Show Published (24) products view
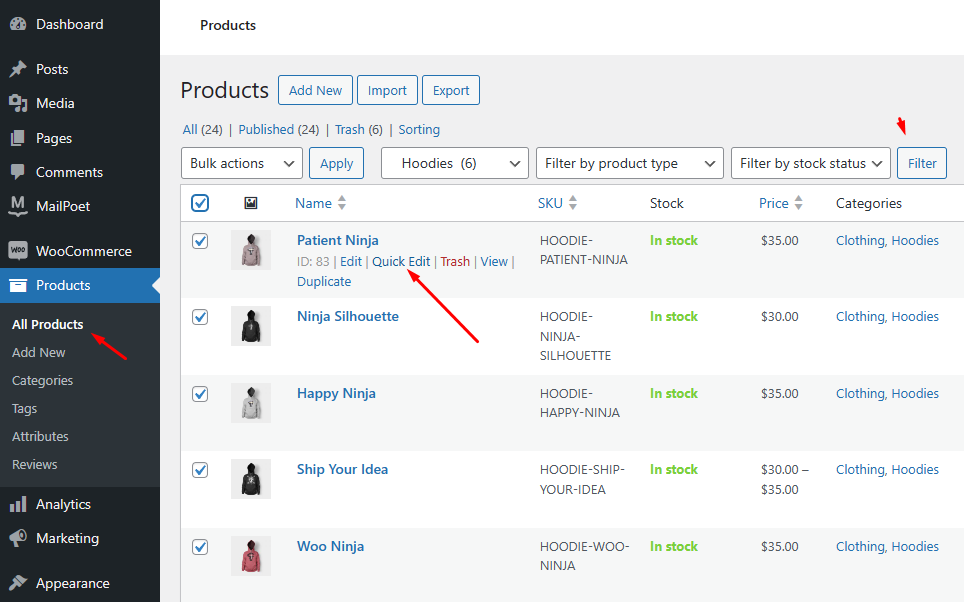Viewport: 964px width, 602px height. click(279, 129)
